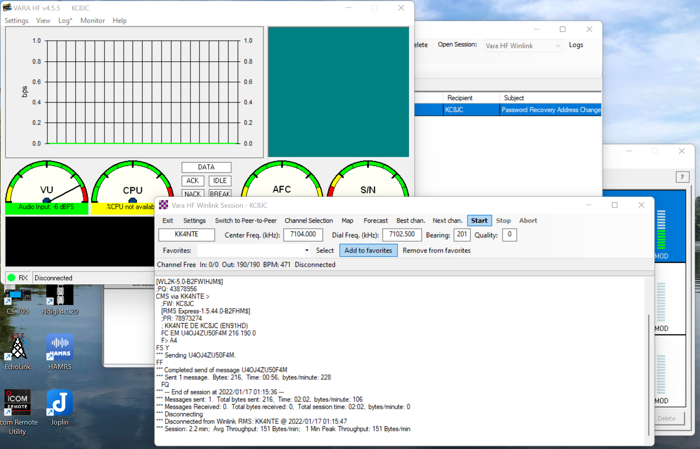Switch to Peer-to-Peer mode

tap(246, 220)
